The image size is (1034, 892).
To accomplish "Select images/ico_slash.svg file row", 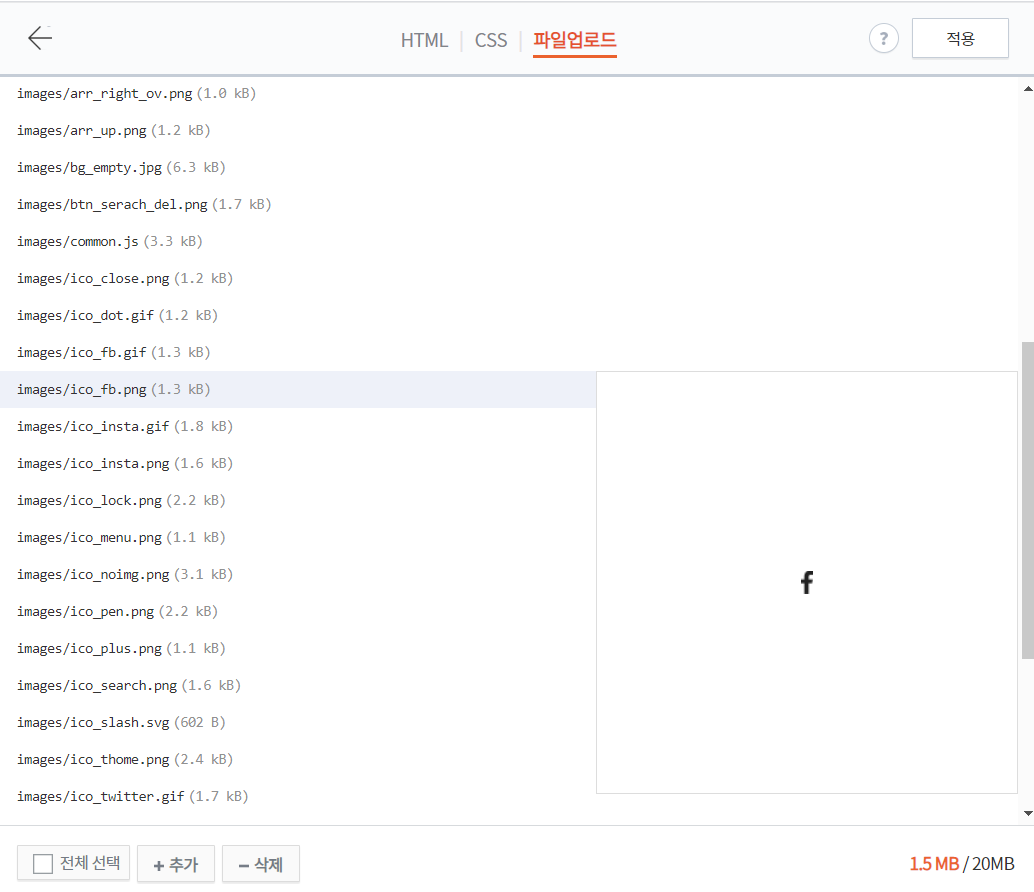I will tap(298, 721).
